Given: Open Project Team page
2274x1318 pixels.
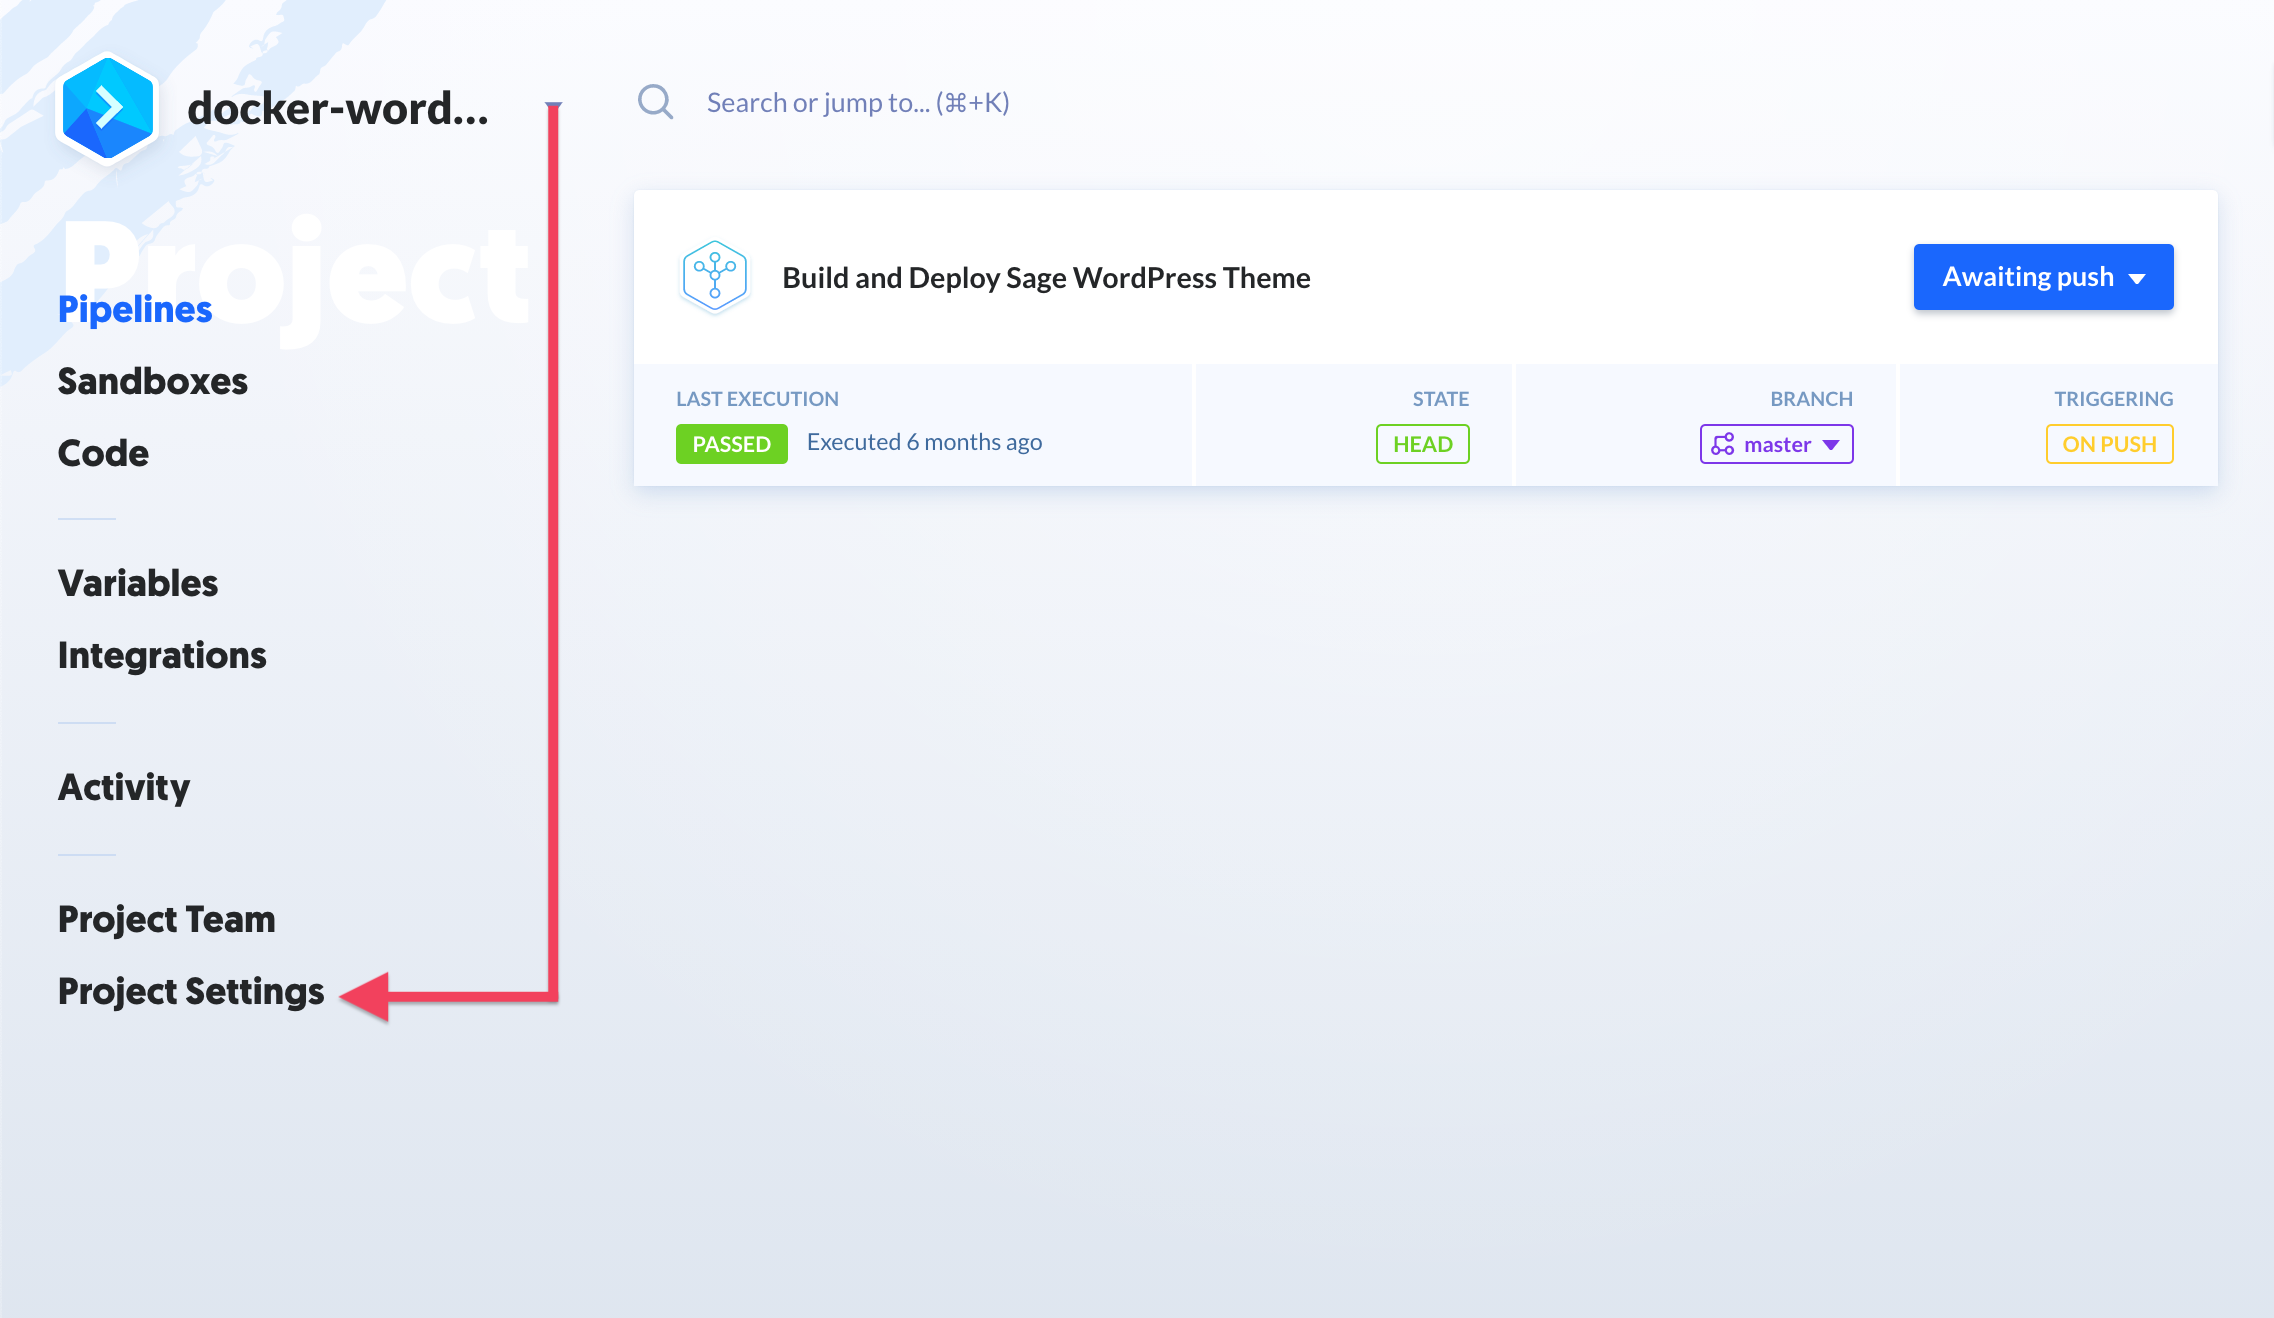Looking at the screenshot, I should click(167, 919).
